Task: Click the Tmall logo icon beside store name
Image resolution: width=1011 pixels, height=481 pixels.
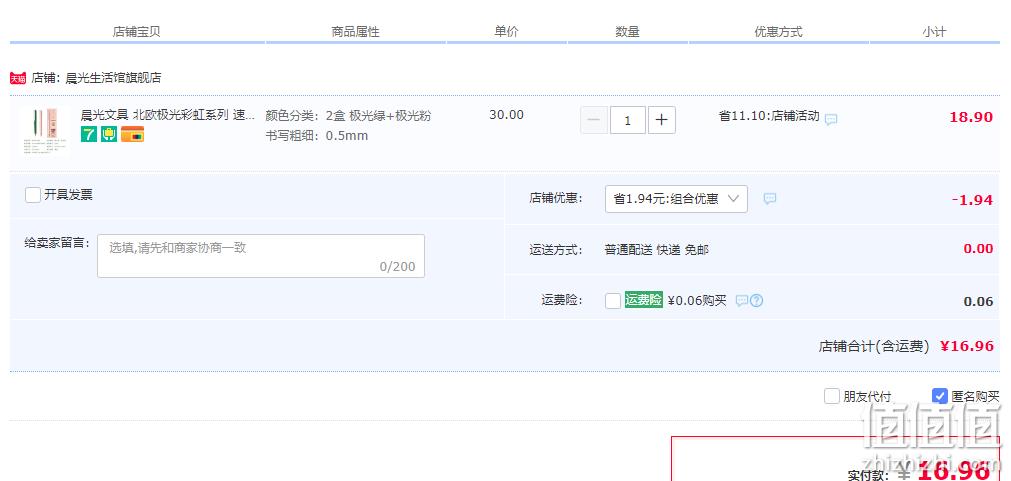Action: (x=18, y=79)
